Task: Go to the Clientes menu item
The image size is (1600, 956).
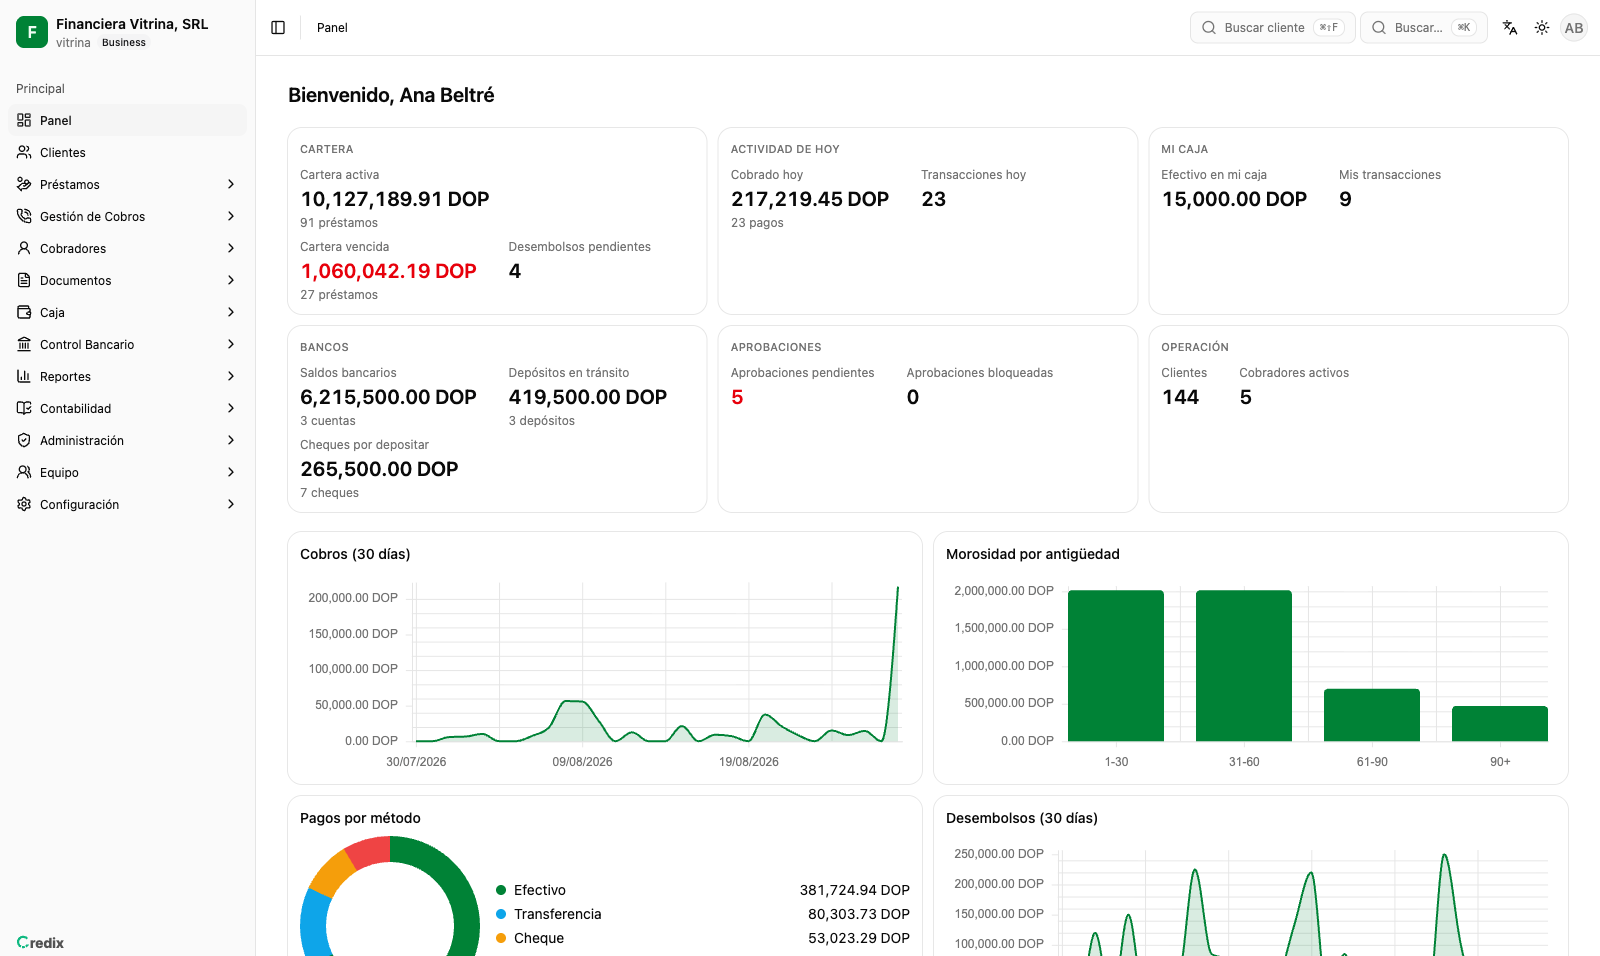Action: click(127, 152)
